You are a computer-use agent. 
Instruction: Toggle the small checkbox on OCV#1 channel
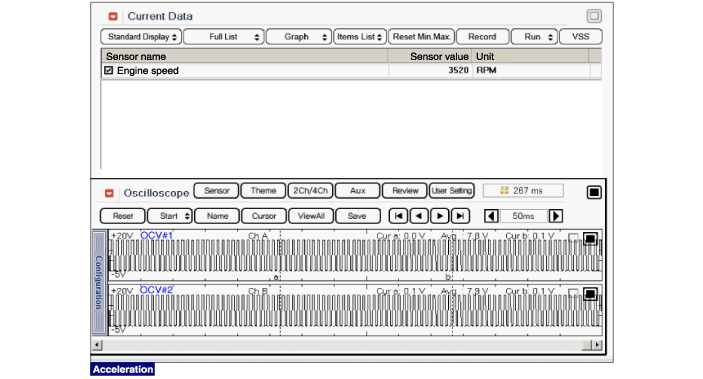click(573, 237)
